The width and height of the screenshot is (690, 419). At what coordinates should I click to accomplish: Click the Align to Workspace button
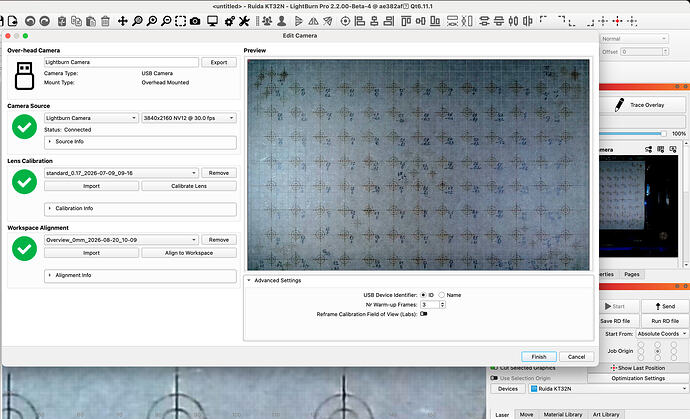[189, 253]
